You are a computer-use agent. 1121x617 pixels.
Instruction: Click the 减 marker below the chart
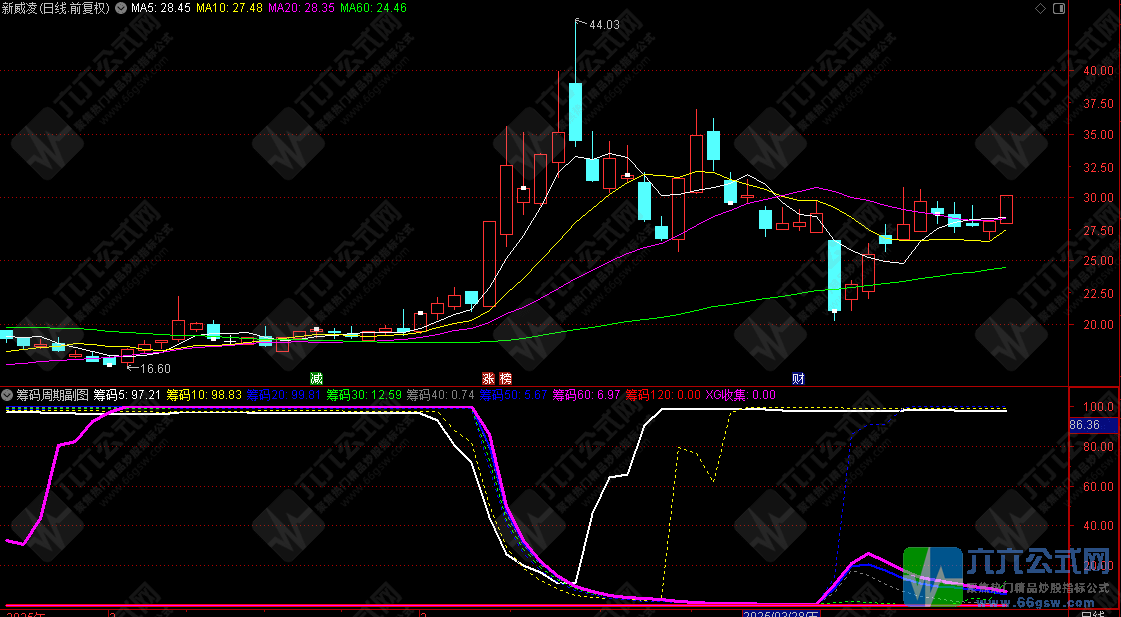[x=316, y=379]
